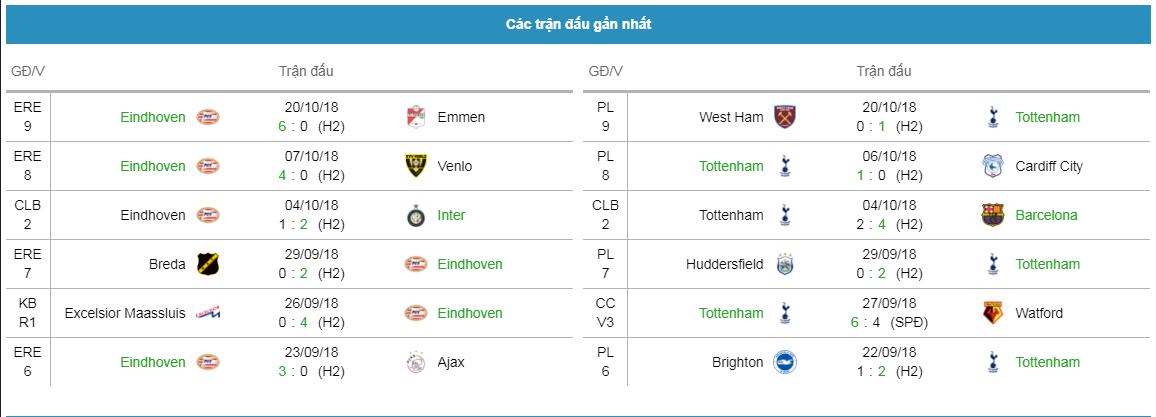Viewport: 1156px width, 417px height.
Task: Click the Breda club crest icon
Action: (209, 264)
